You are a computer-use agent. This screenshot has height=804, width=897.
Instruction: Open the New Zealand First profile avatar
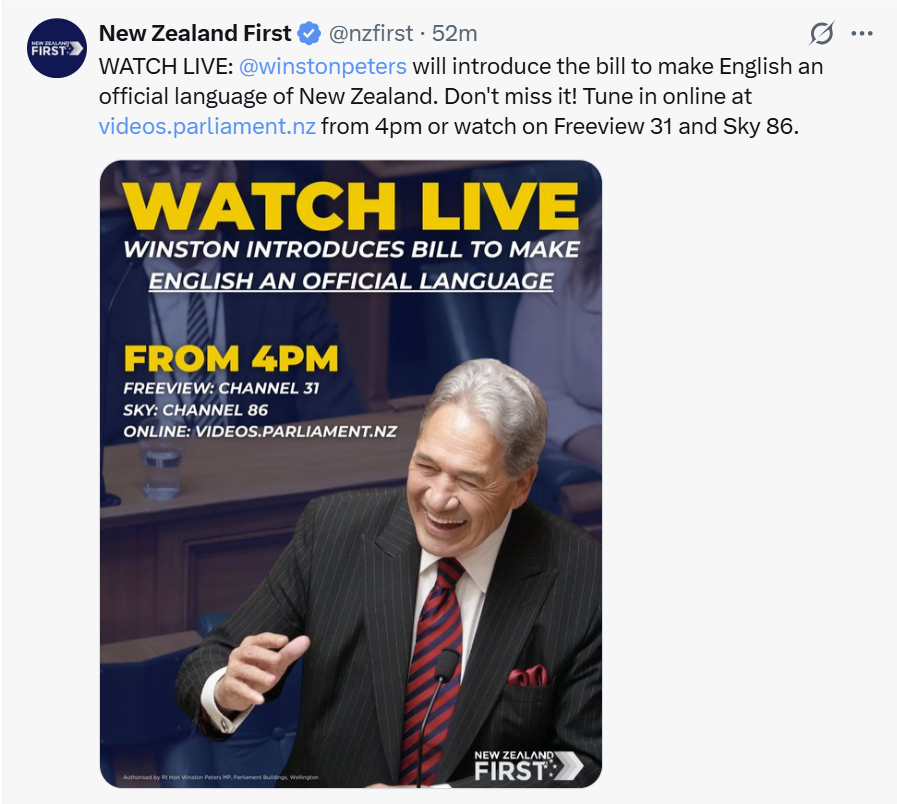pyautogui.click(x=57, y=48)
